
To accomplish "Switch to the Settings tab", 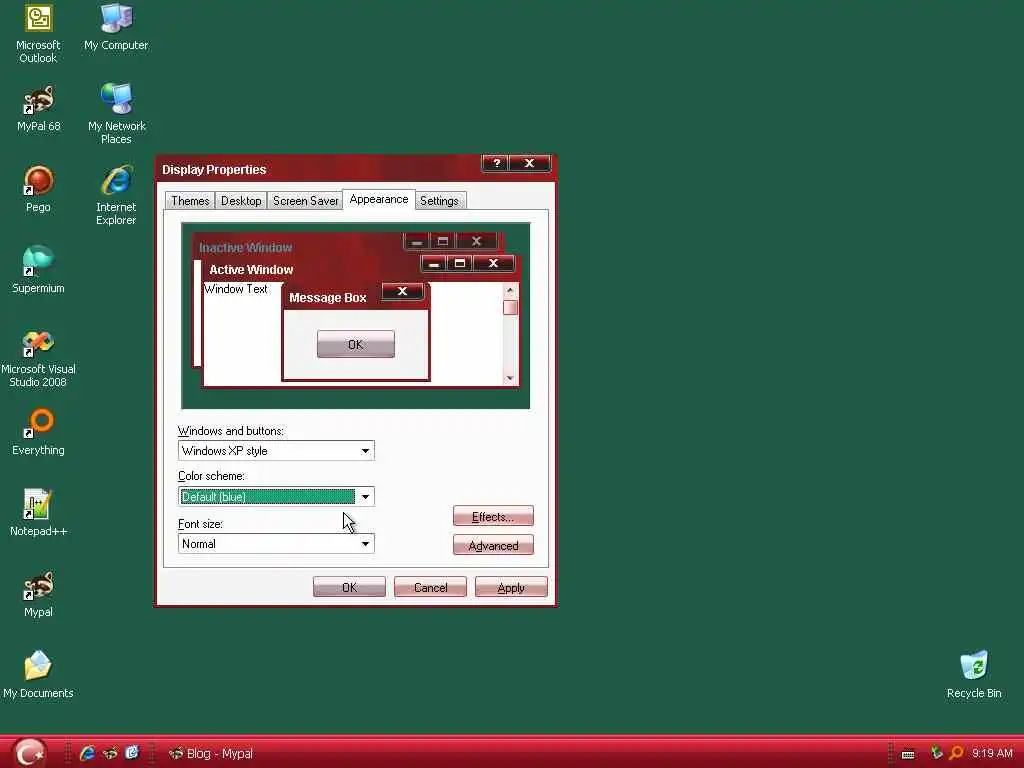I will click(x=439, y=200).
